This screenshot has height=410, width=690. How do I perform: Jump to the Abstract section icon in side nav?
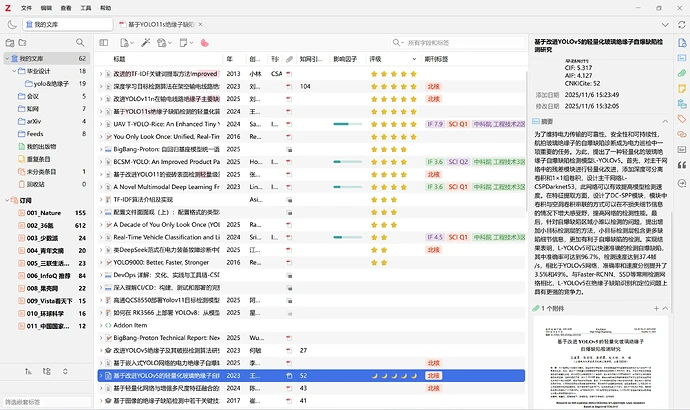click(x=682, y=58)
